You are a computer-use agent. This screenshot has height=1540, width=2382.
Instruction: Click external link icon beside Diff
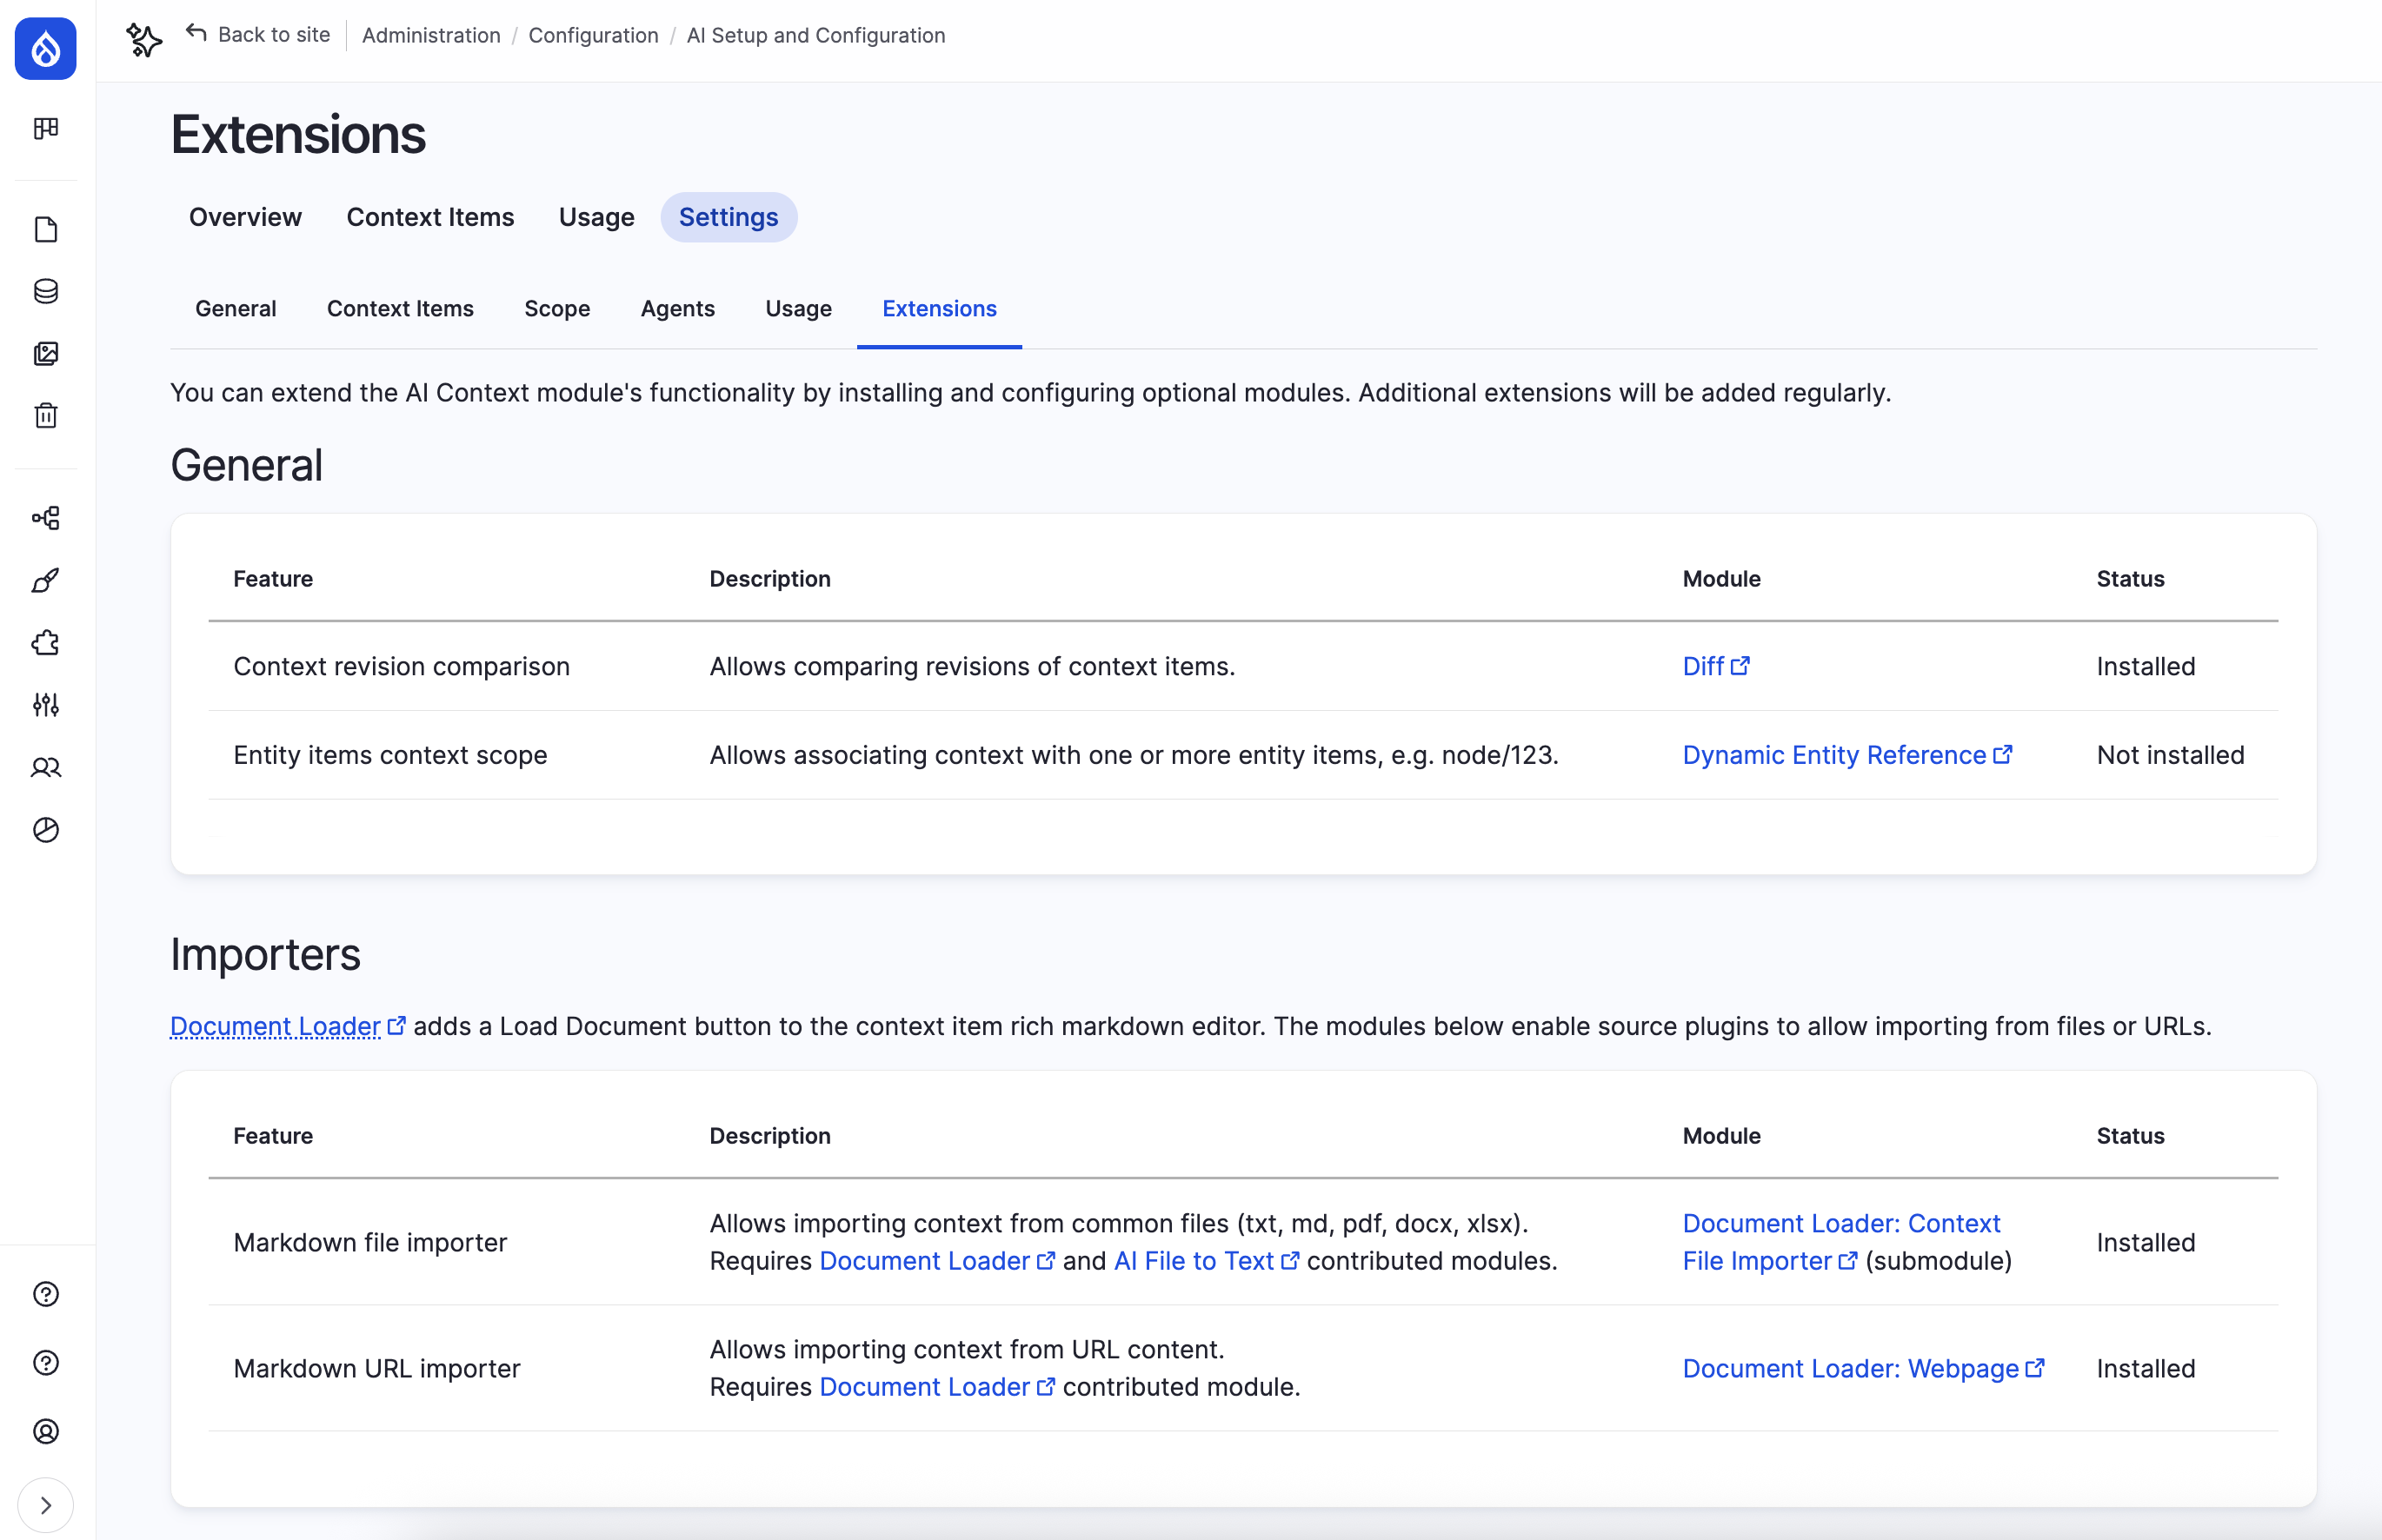(x=1741, y=665)
